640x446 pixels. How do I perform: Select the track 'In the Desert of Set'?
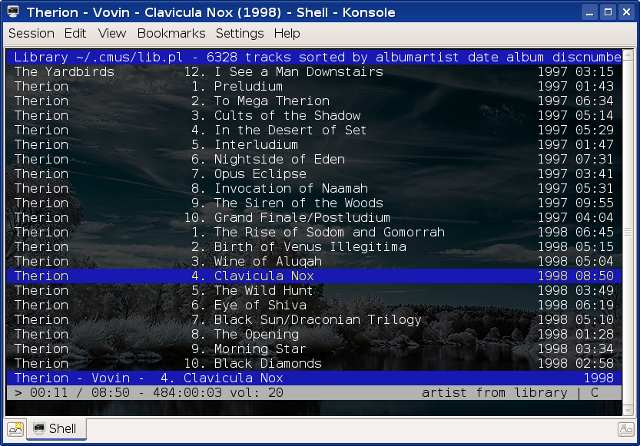coord(314,130)
